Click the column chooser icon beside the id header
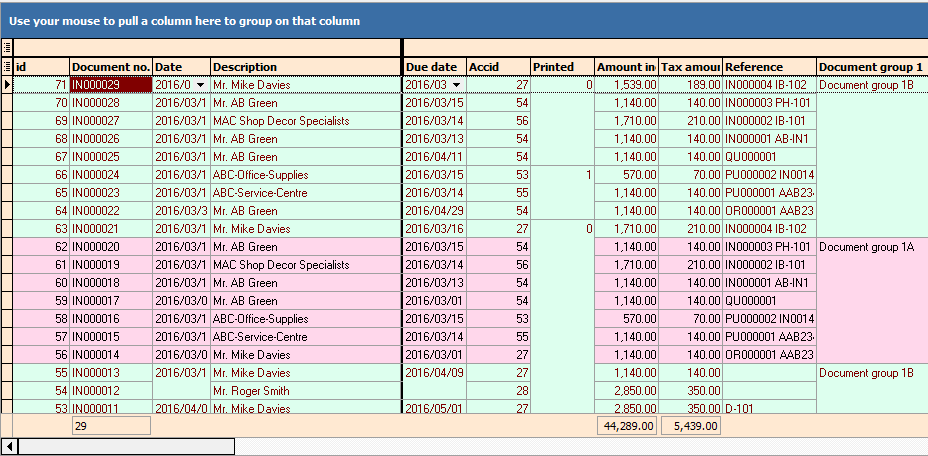The image size is (928, 456). pyautogui.click(x=7, y=67)
